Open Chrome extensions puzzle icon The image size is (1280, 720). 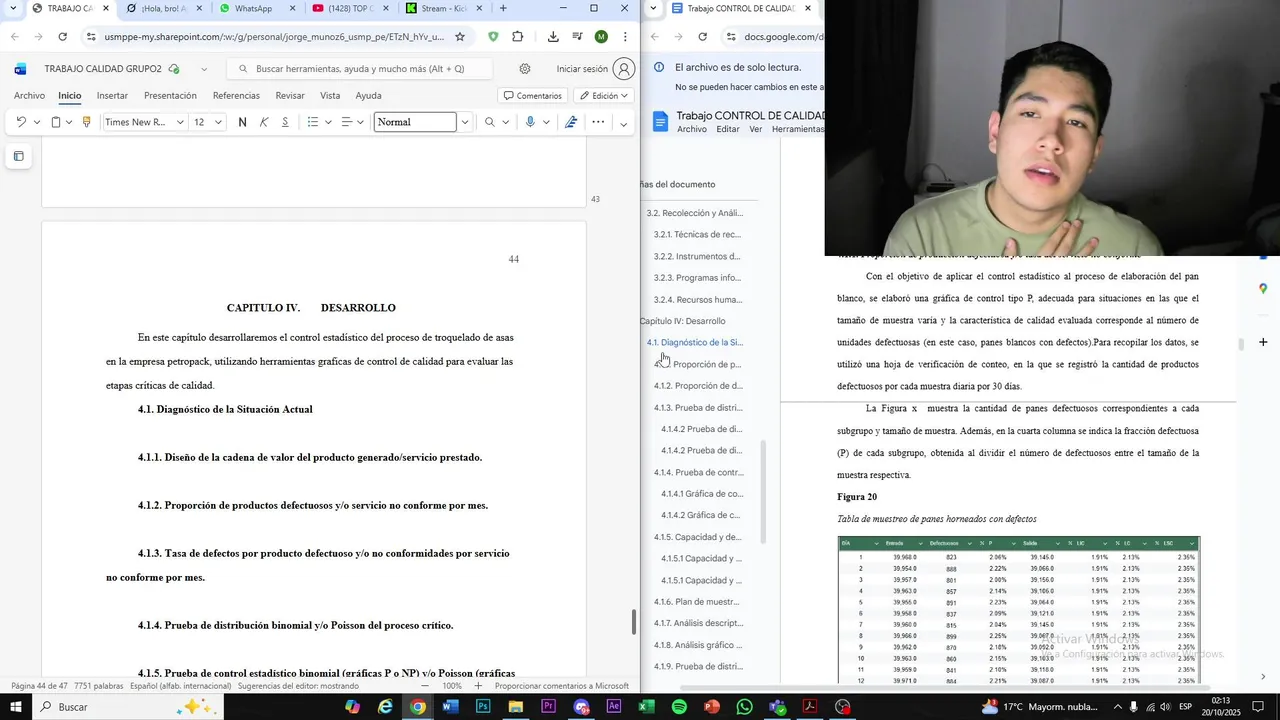517,37
